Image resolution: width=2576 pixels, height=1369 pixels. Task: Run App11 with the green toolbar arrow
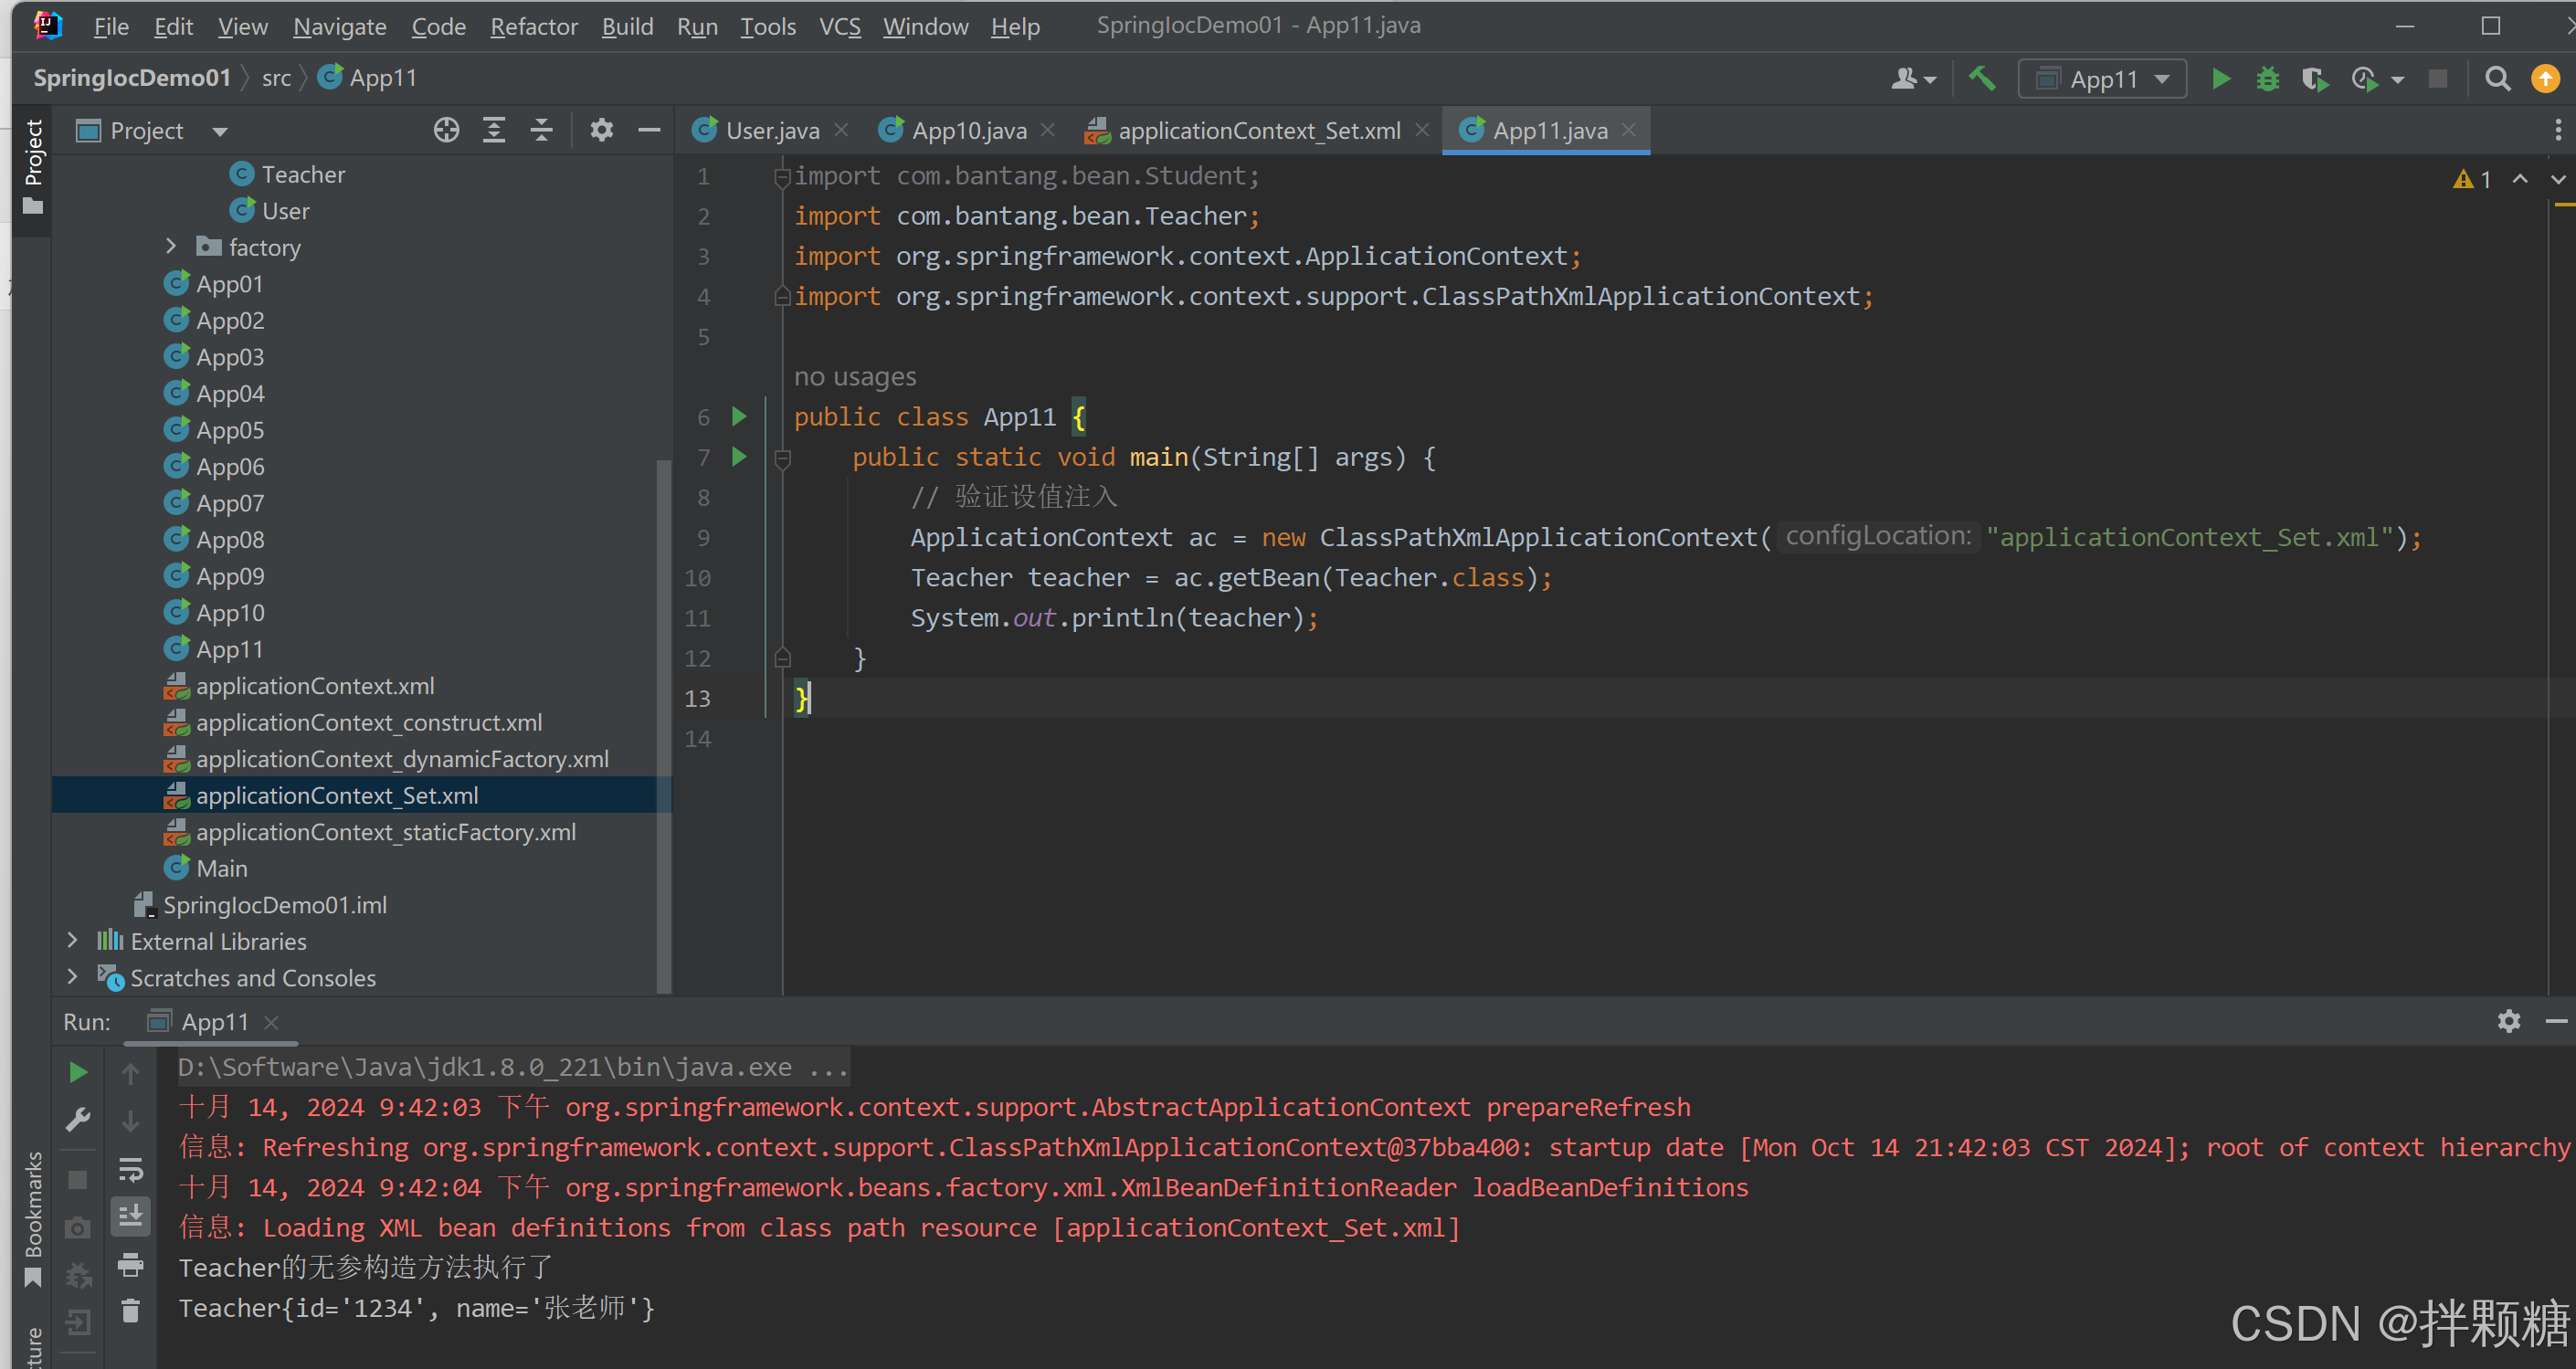click(x=2220, y=78)
